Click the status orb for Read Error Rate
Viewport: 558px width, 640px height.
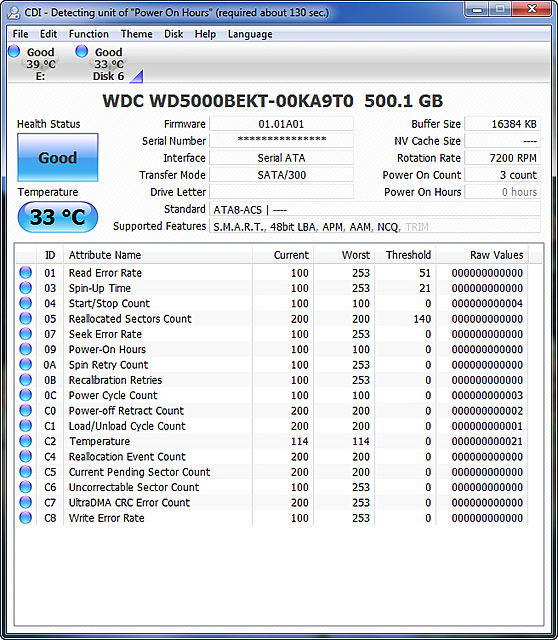tap(25, 272)
